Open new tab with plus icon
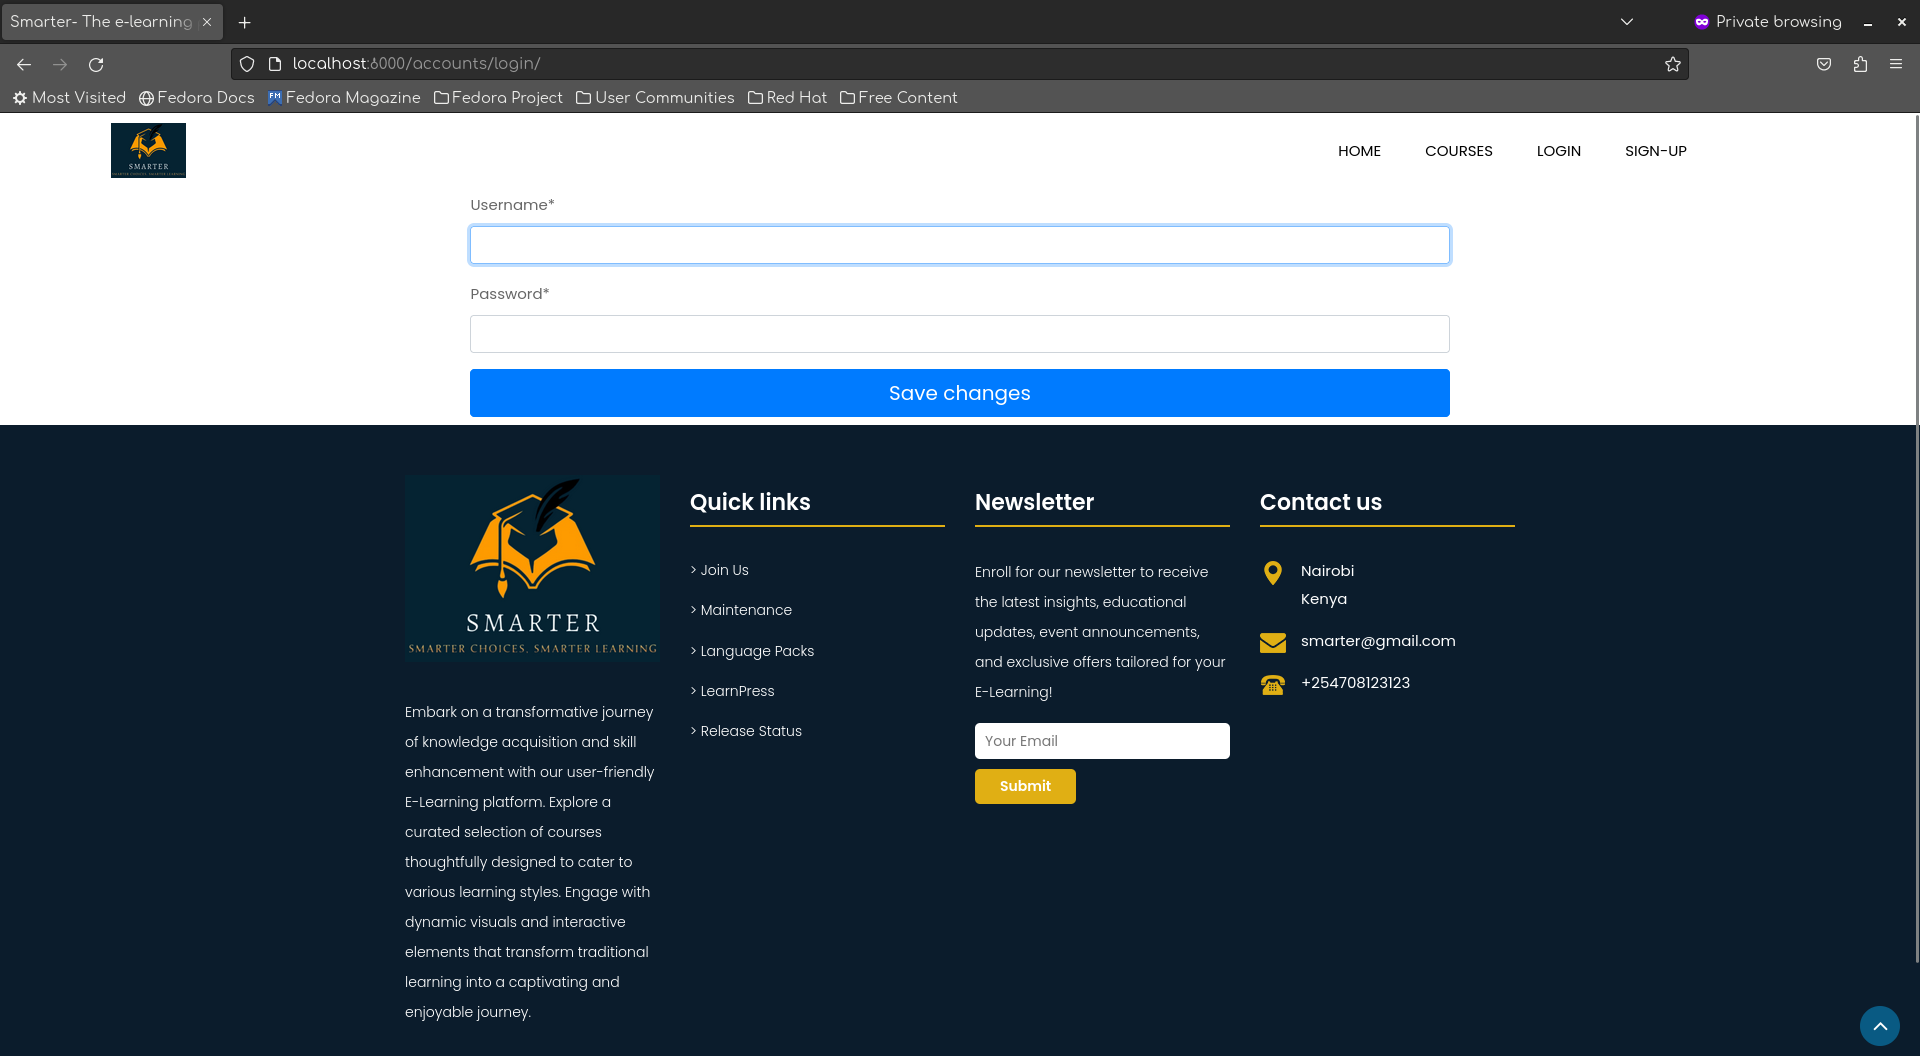Screen dimensions: 1920x1056 244,22
